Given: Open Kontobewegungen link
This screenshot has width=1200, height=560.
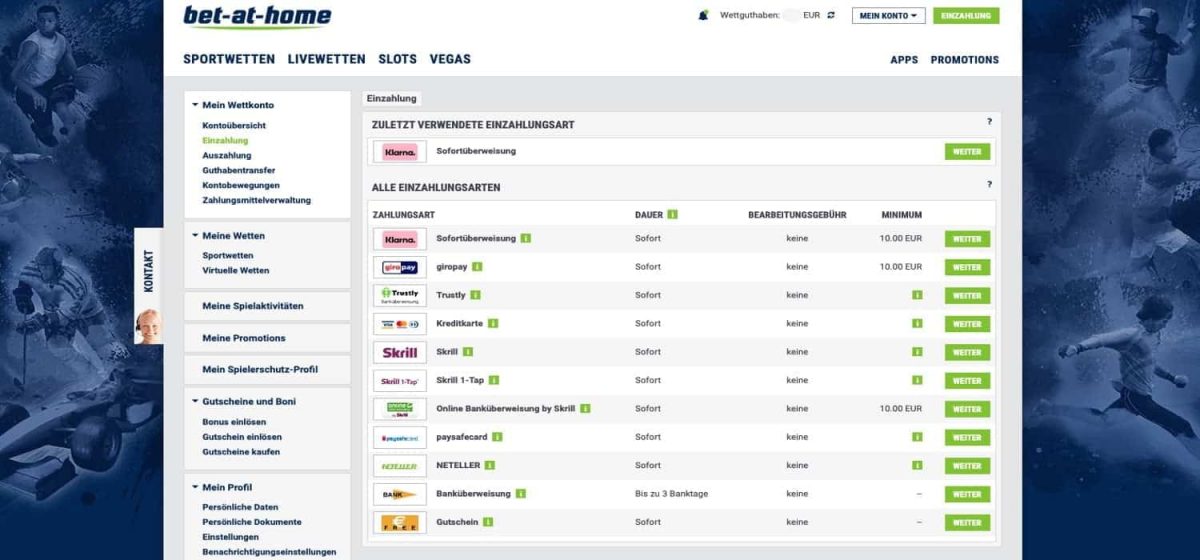Looking at the screenshot, I should (241, 185).
